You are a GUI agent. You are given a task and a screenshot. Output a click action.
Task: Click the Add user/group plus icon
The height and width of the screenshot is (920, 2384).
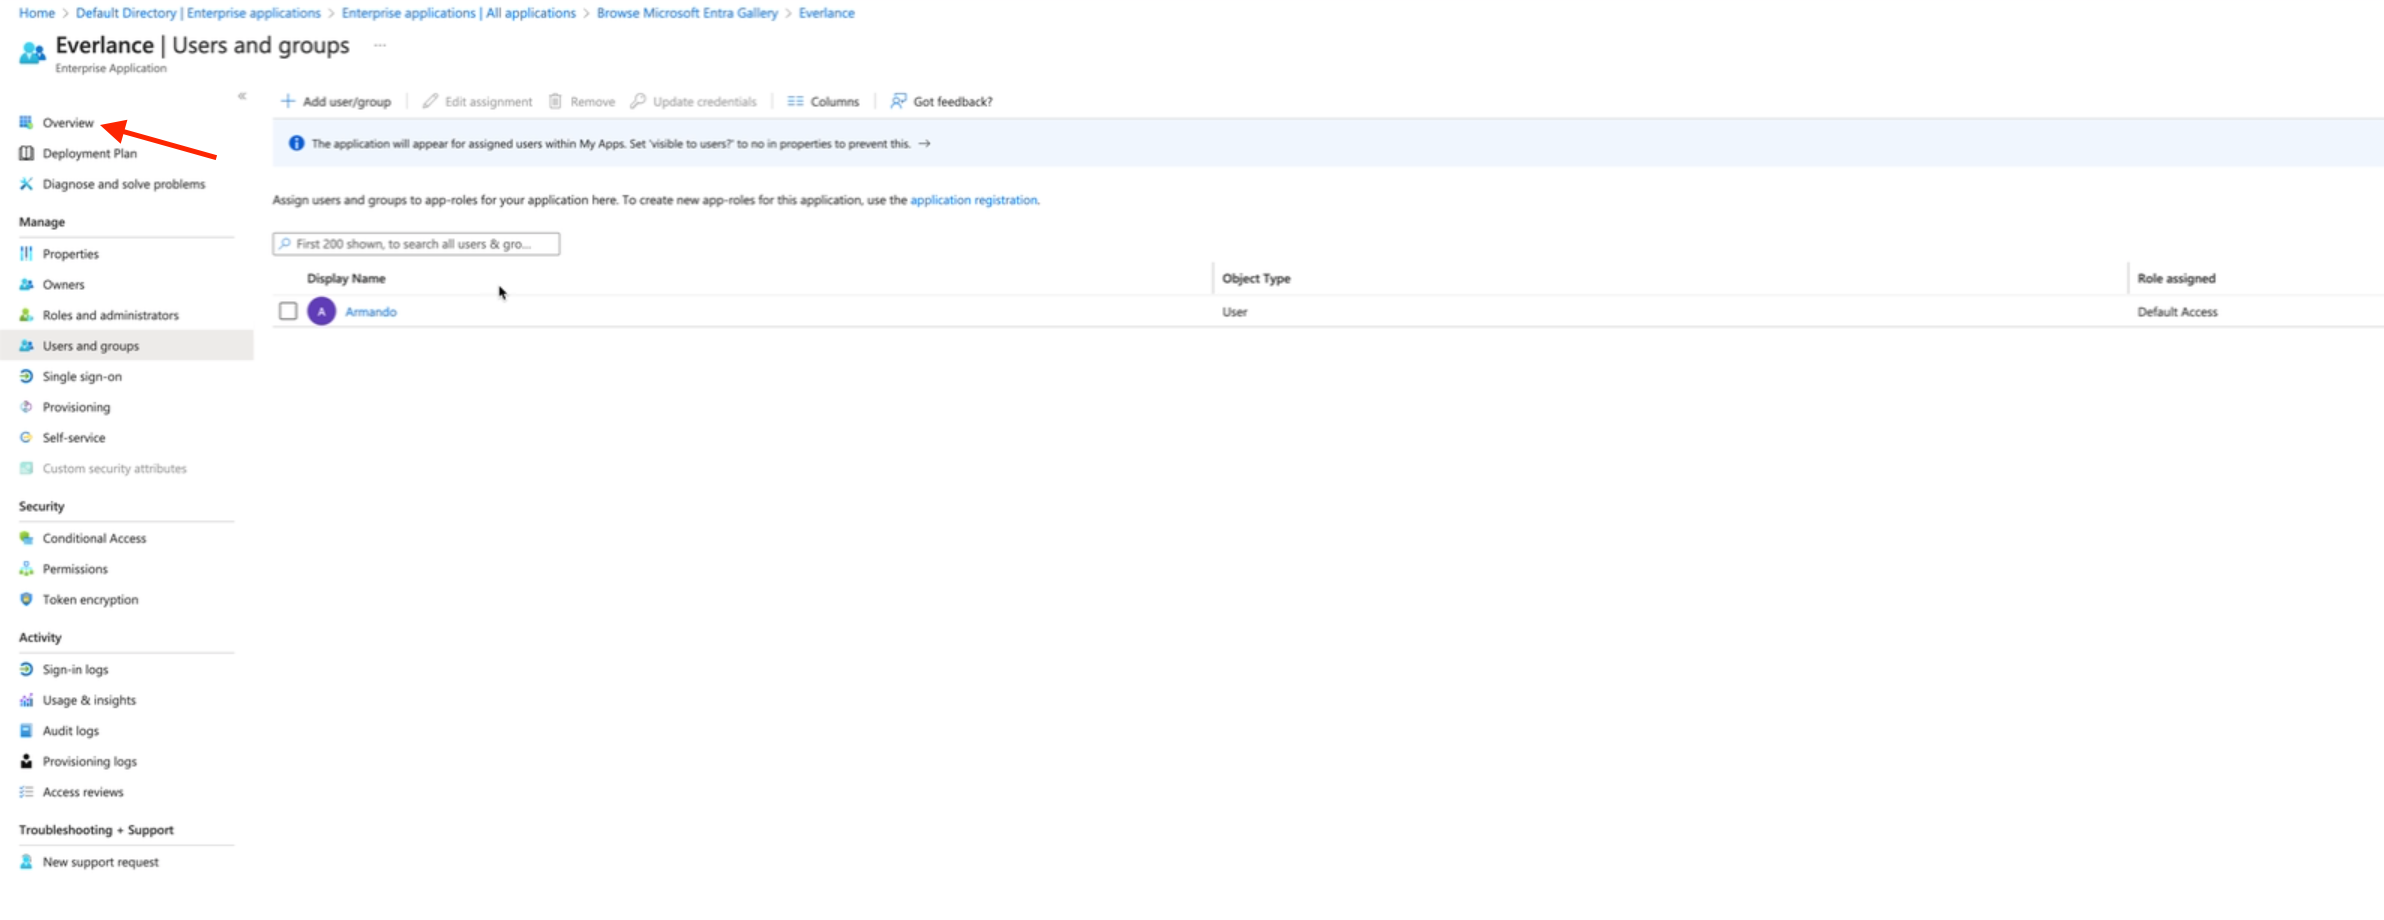pos(287,101)
